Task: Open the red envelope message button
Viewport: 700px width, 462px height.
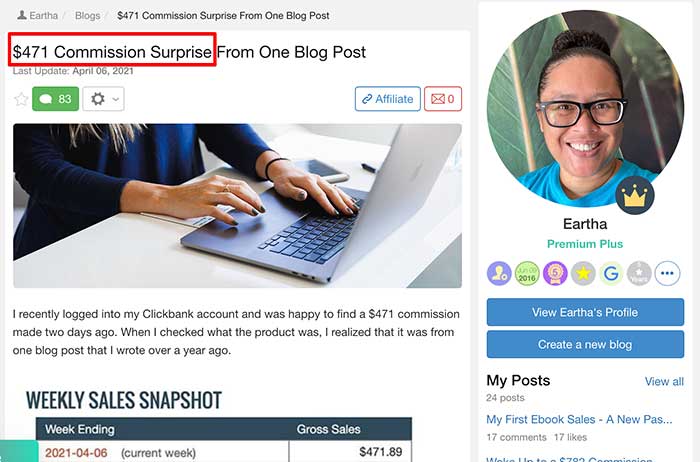Action: coord(443,99)
